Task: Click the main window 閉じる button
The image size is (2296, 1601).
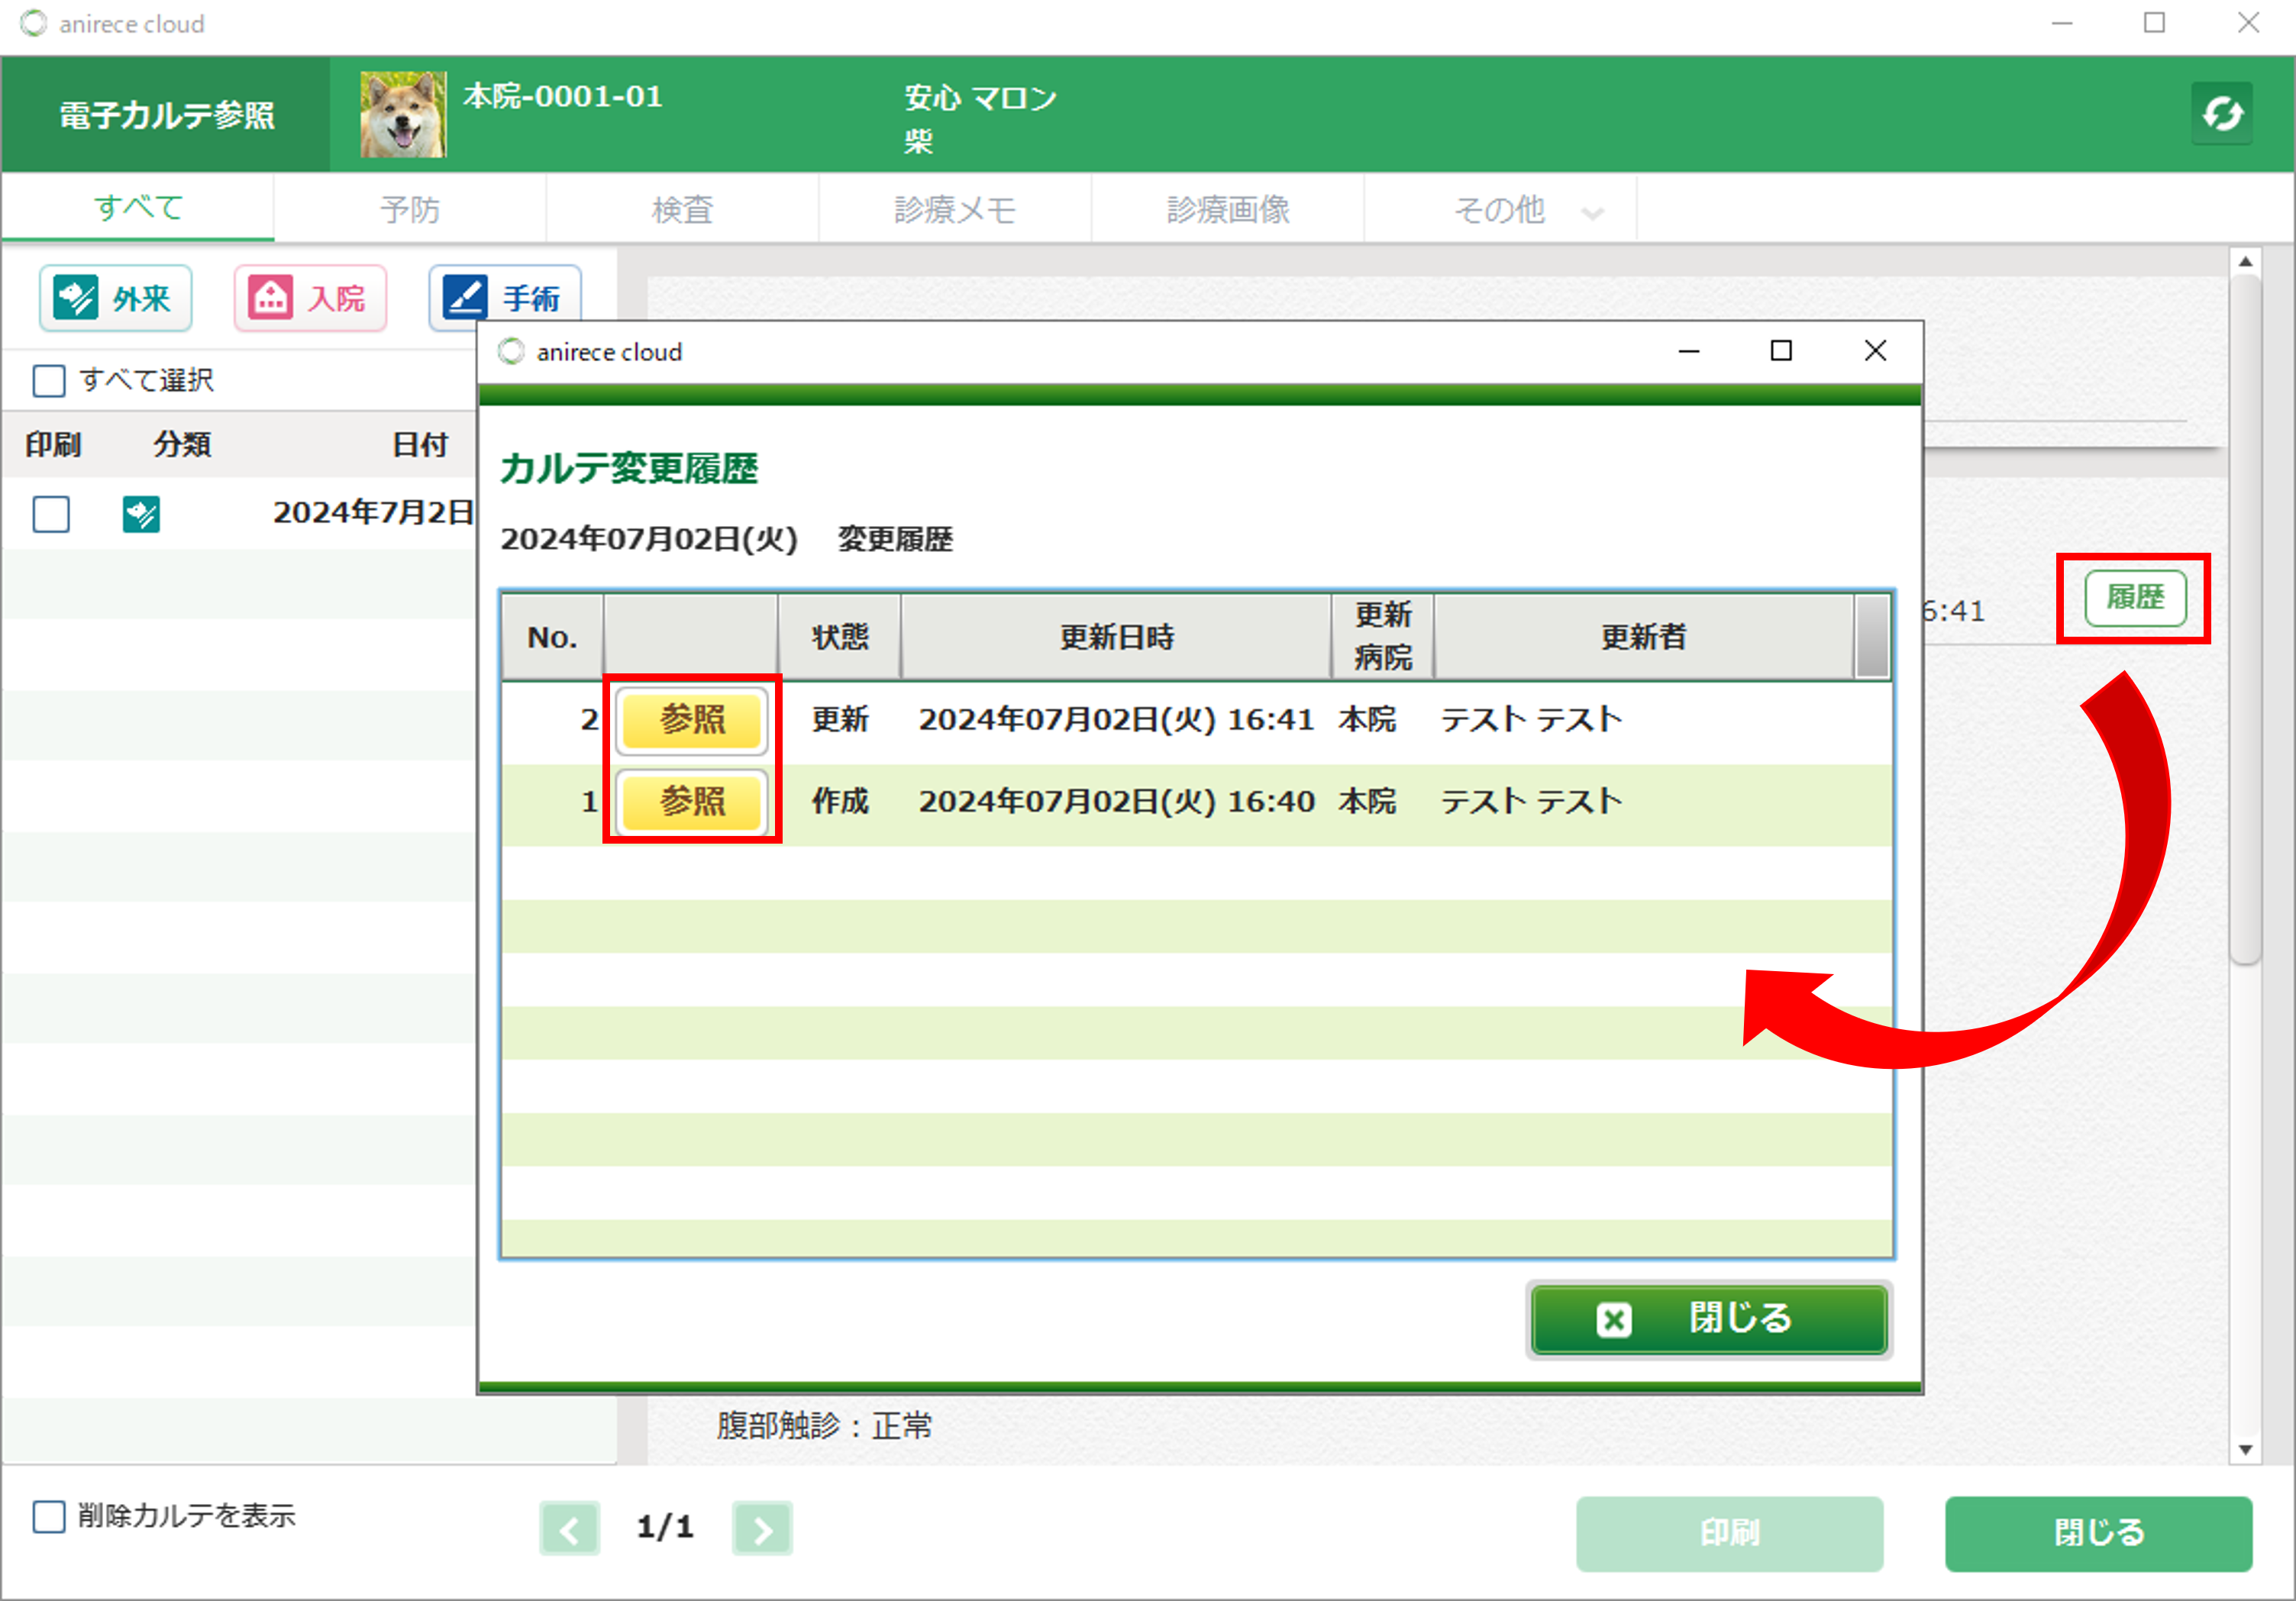Action: coord(2098,1532)
